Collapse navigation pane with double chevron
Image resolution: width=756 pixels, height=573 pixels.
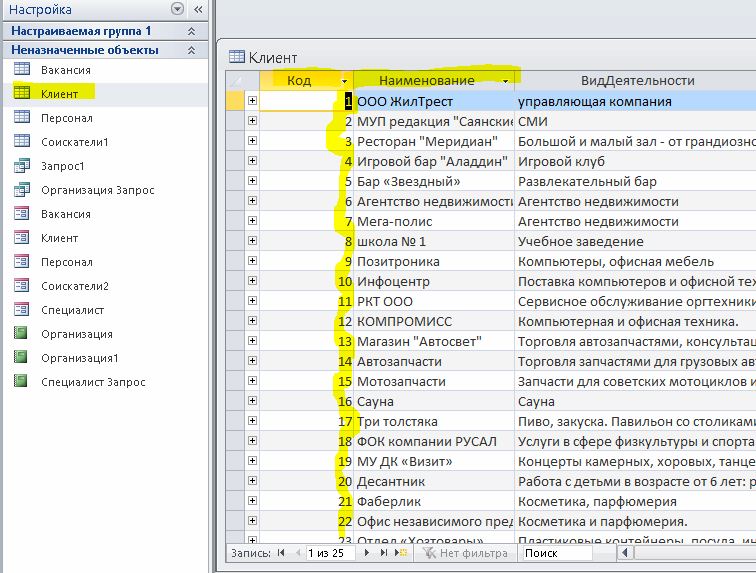tap(198, 9)
